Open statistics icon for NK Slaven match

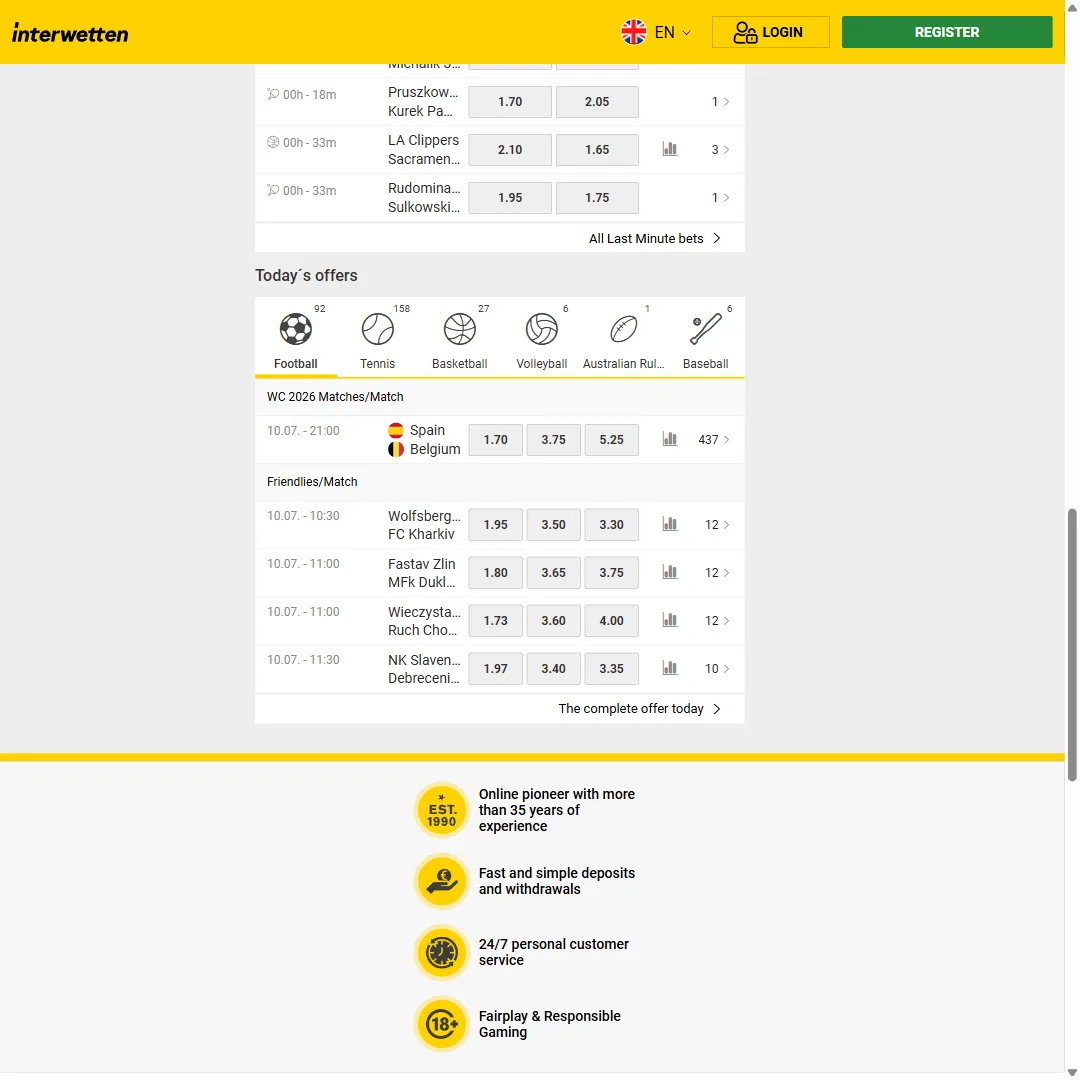coord(669,668)
